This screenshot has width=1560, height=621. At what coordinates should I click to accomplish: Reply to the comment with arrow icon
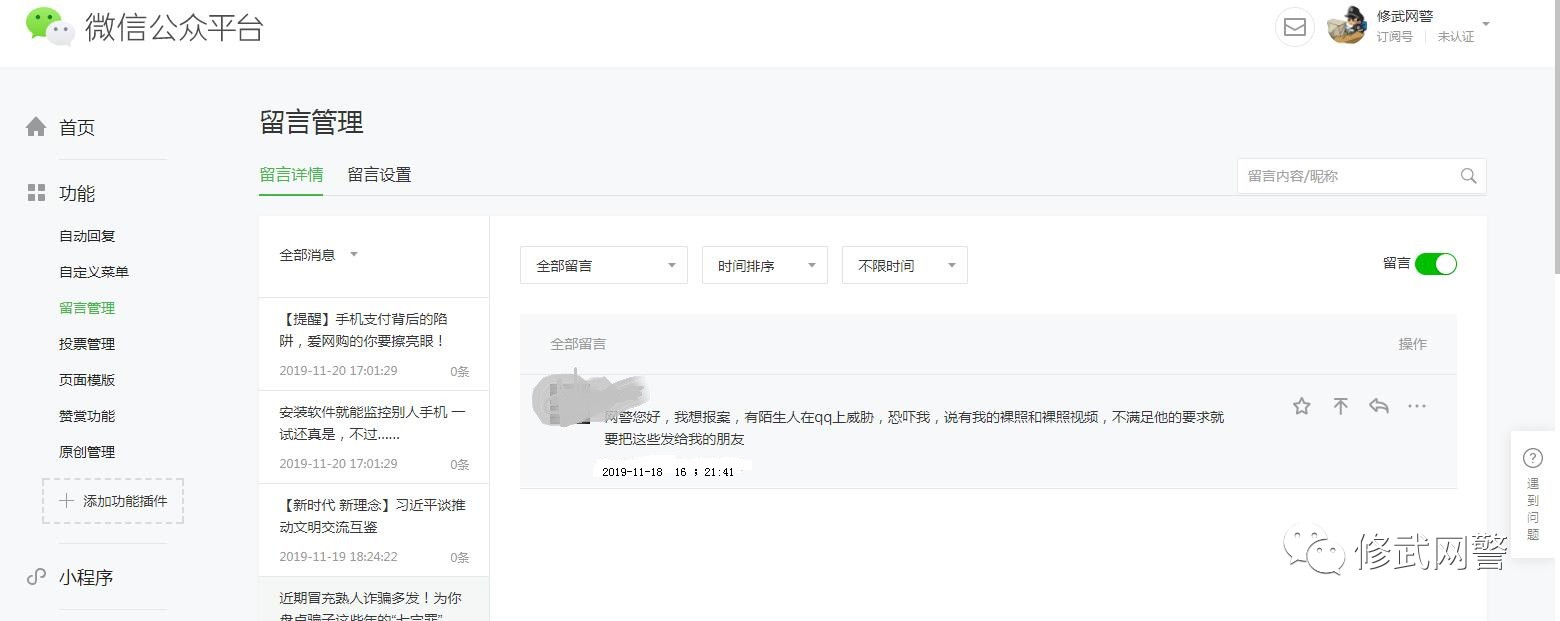pos(1379,406)
